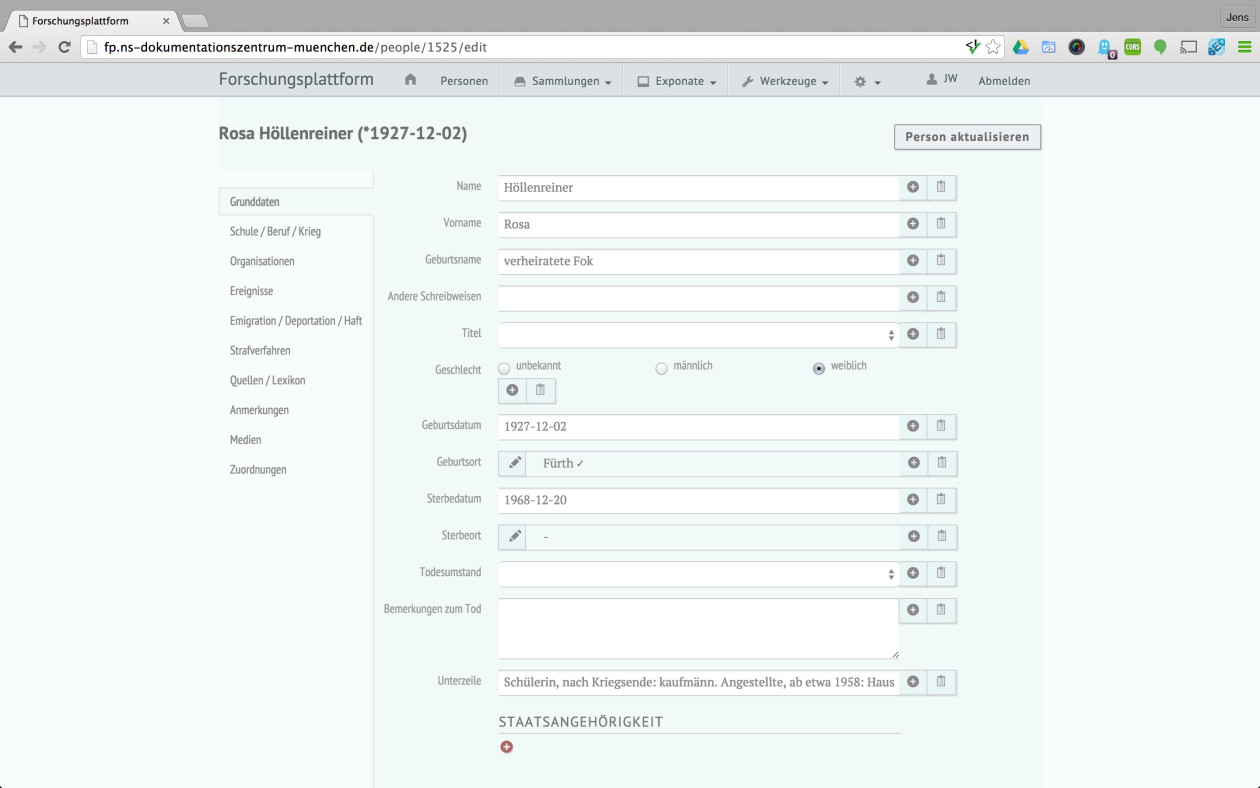Click the Sterbedatum input field
Image resolution: width=1260 pixels, height=788 pixels.
click(699, 500)
